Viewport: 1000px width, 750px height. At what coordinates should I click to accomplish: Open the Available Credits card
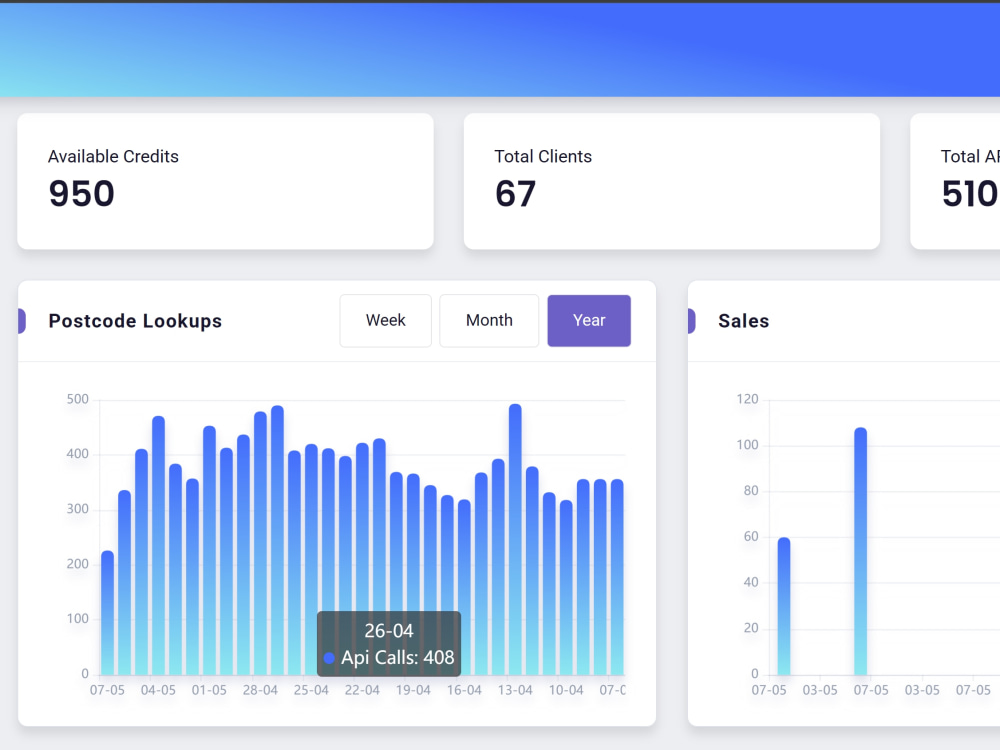point(225,181)
